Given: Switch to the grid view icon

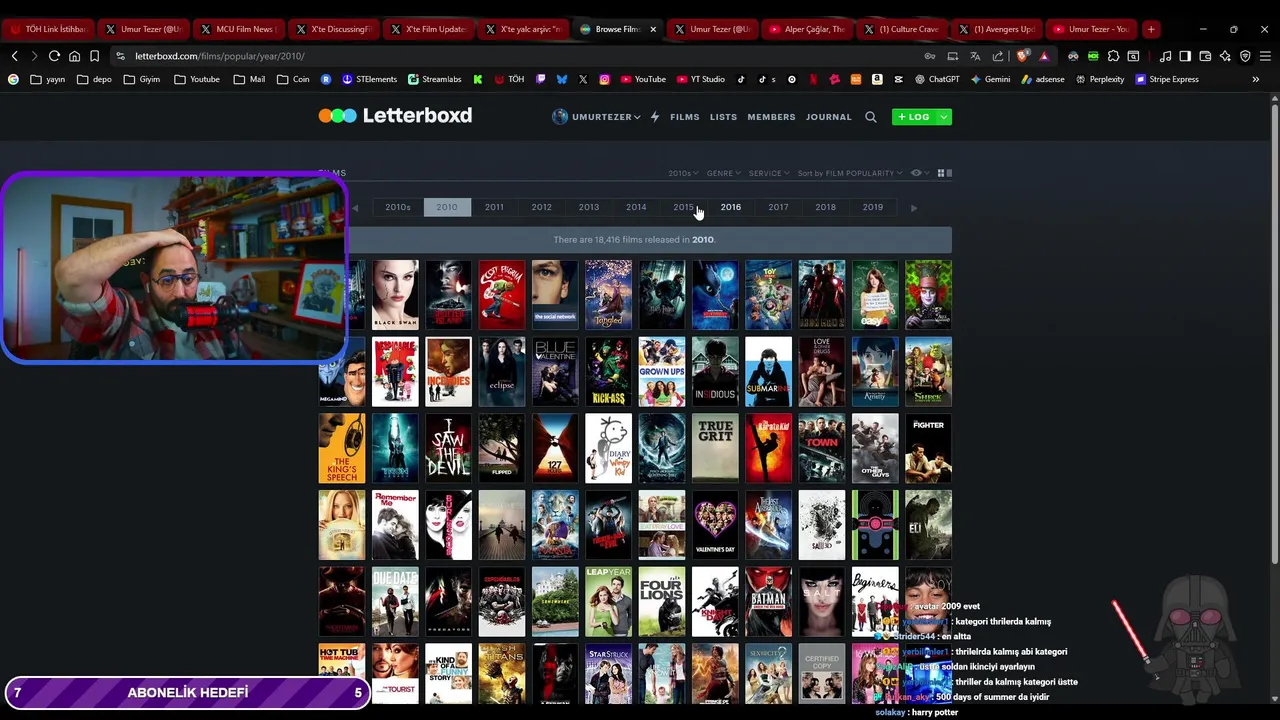Looking at the screenshot, I should 941,173.
